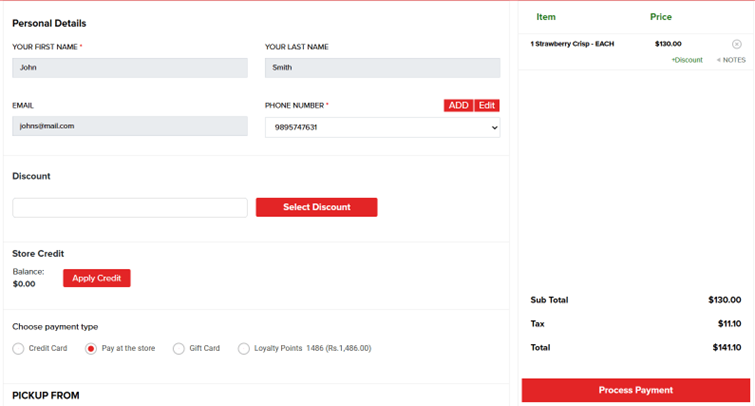Remove Strawberry Crisp item from cart

736,44
